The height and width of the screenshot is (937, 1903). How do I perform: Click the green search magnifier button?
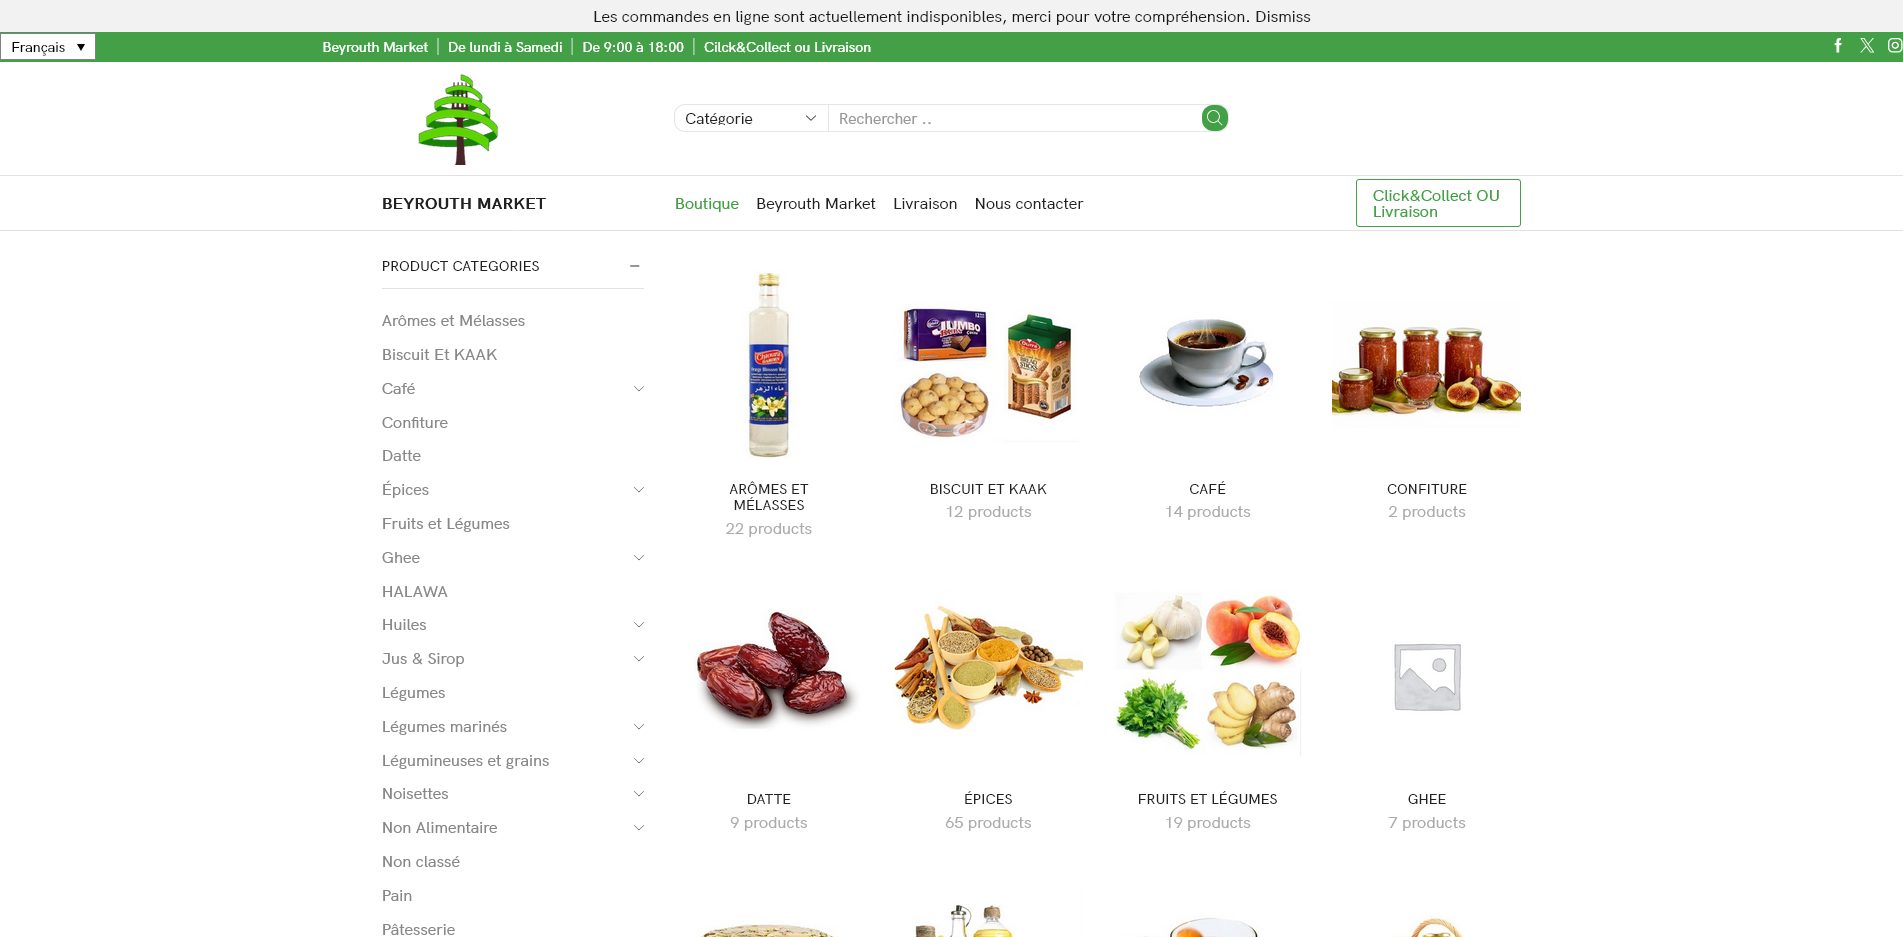tap(1214, 118)
